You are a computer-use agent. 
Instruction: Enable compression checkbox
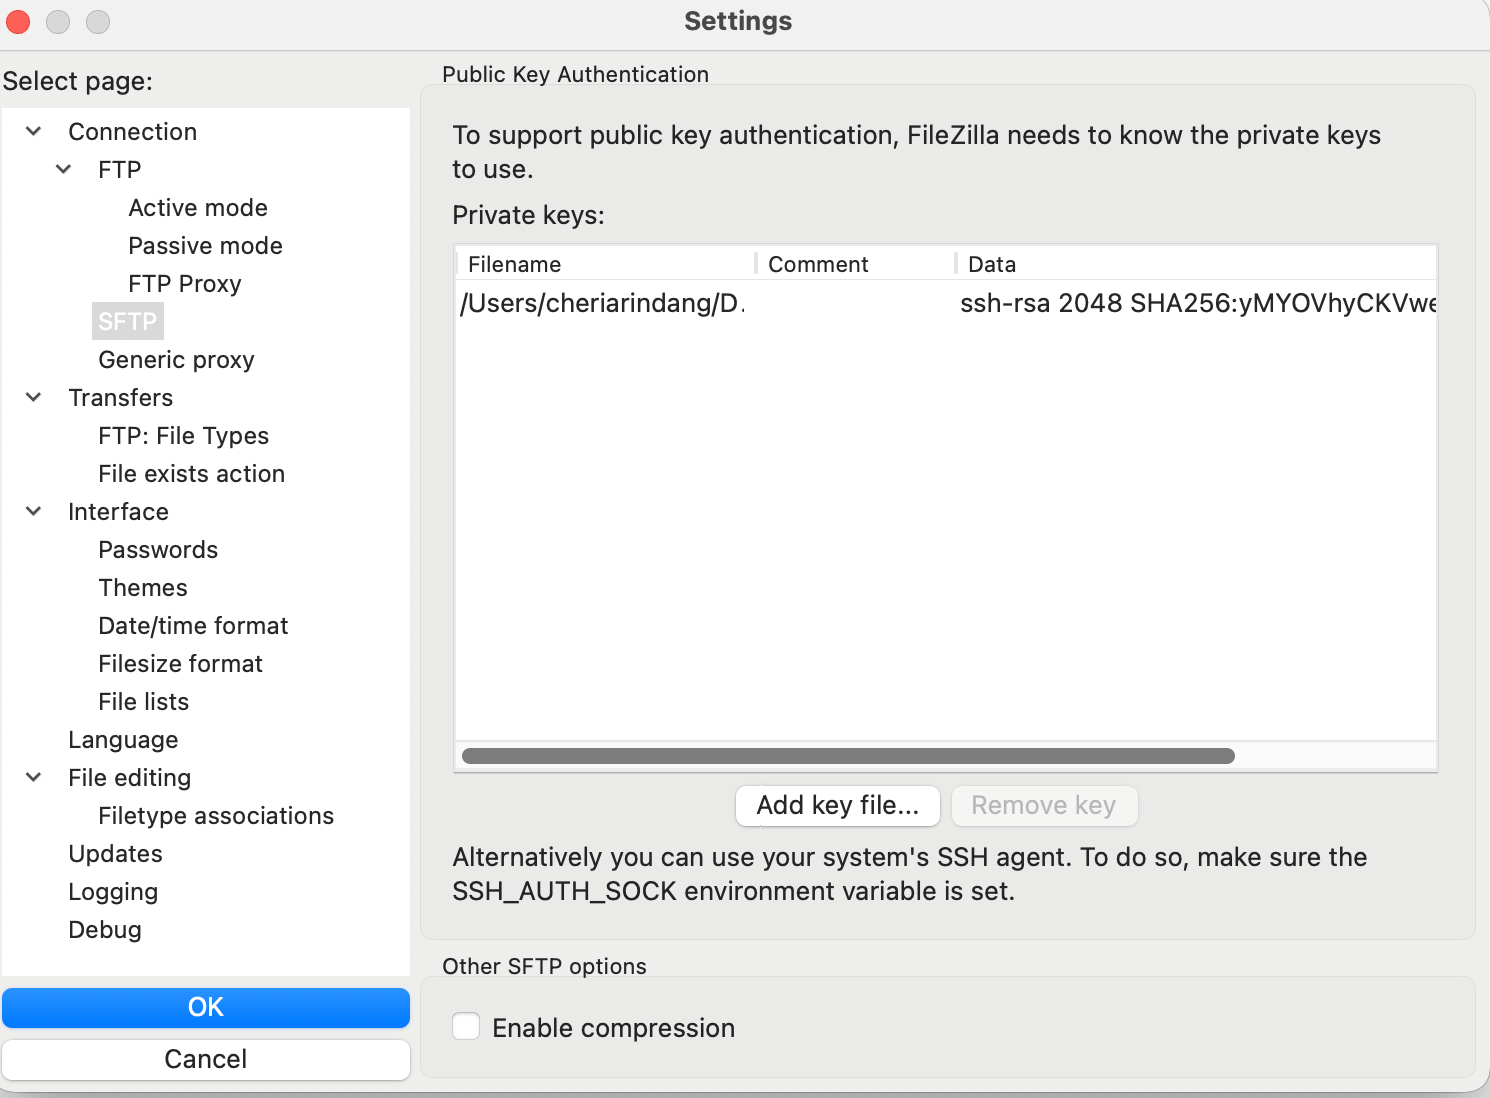(466, 1027)
